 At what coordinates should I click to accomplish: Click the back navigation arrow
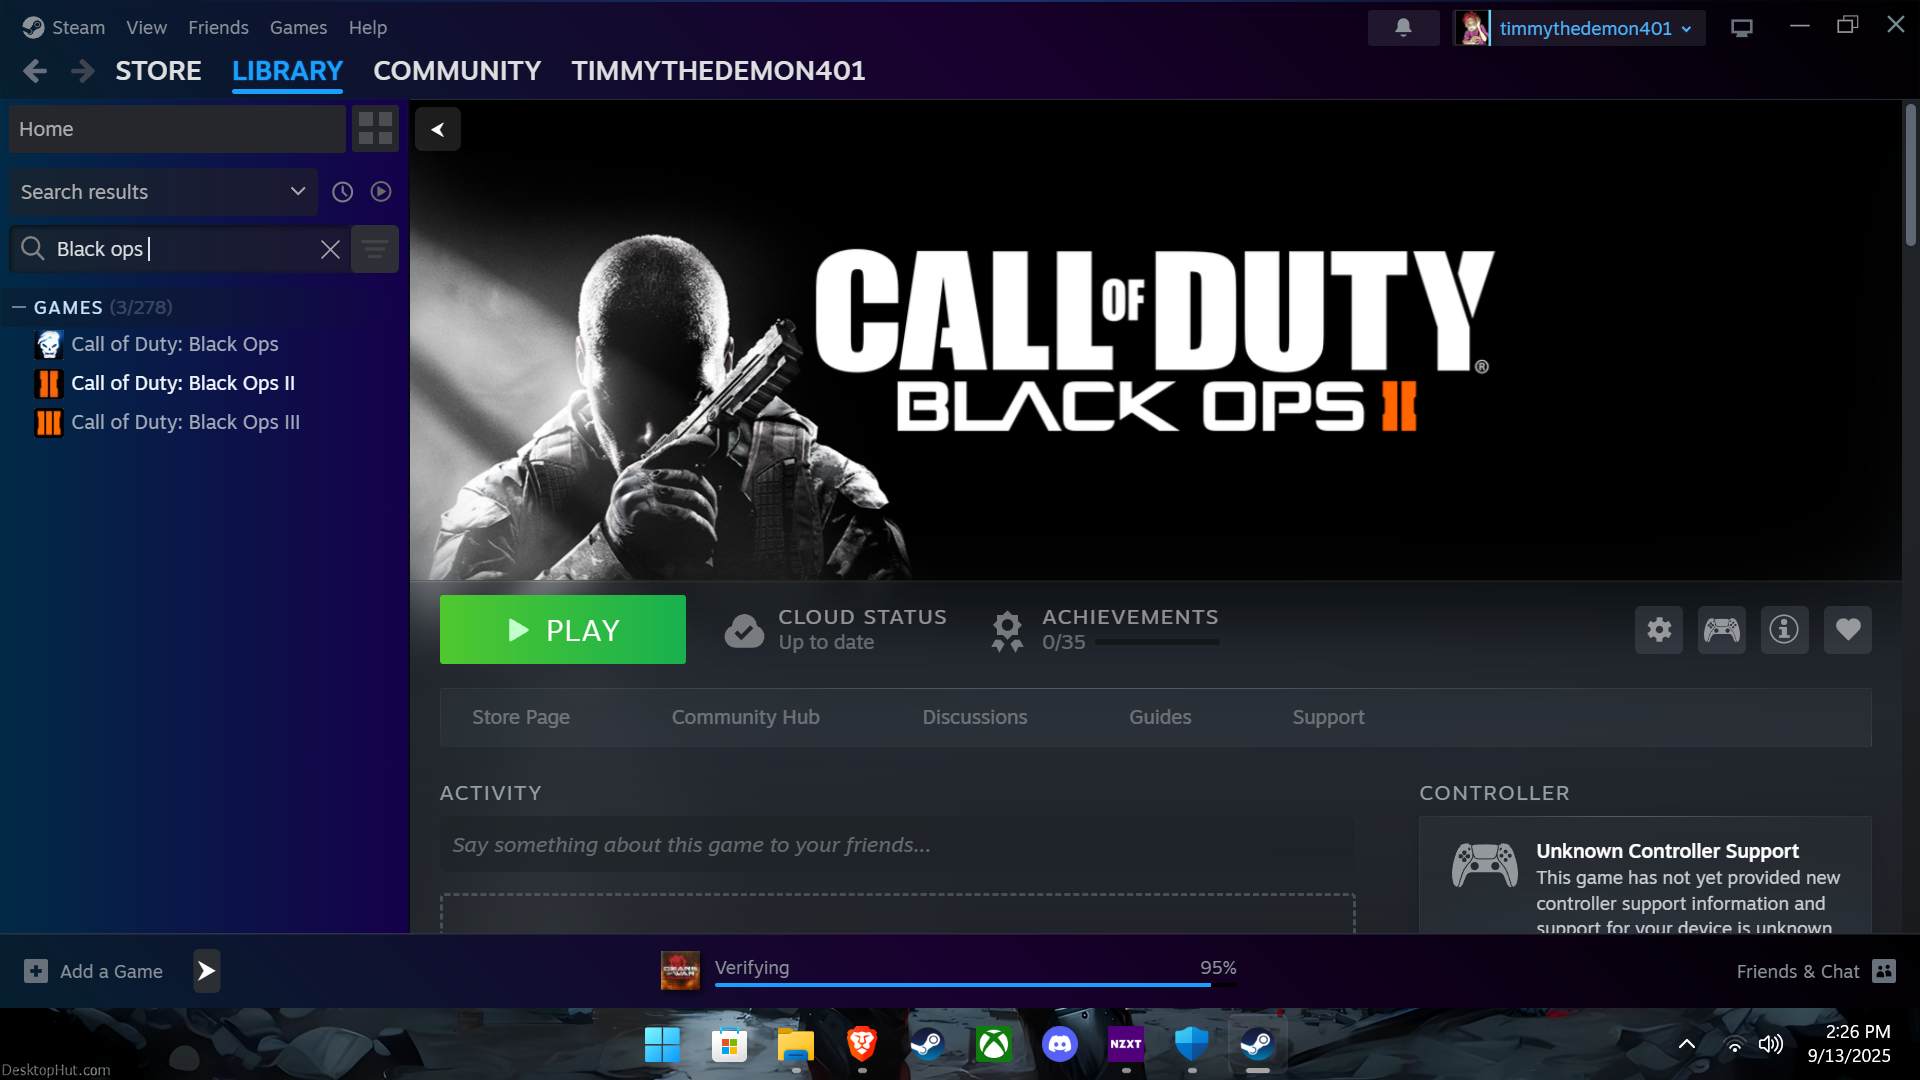click(35, 71)
